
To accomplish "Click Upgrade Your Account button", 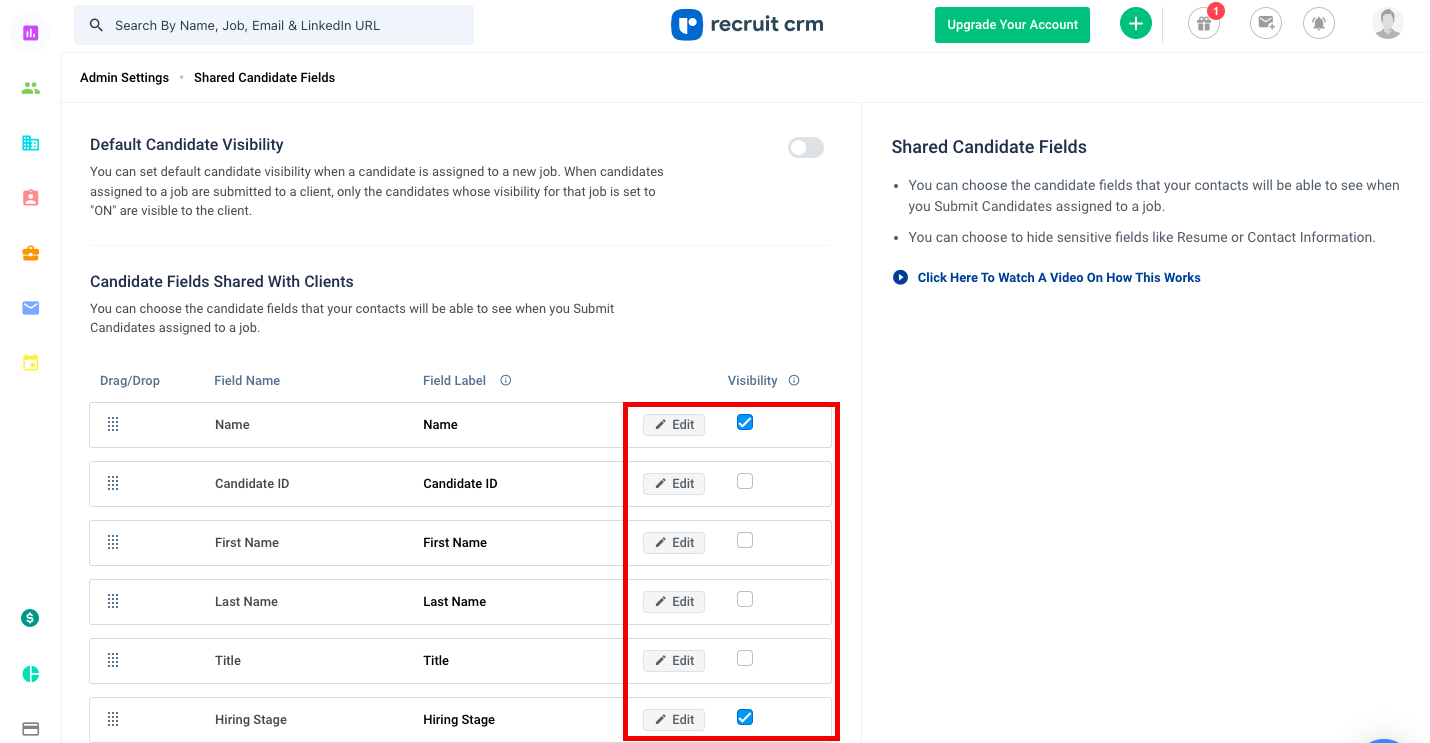I will point(1012,25).
